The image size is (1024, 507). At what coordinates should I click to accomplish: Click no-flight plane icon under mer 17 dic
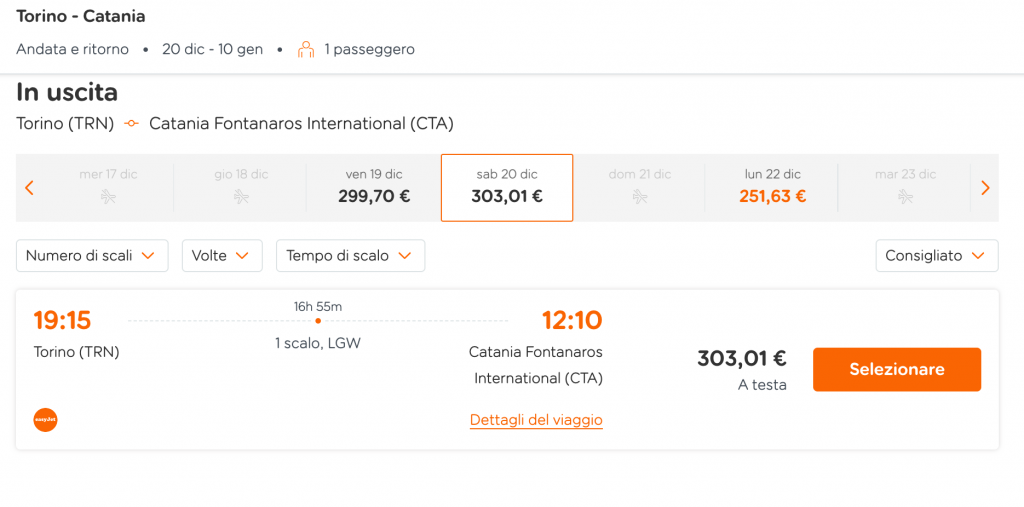click(x=108, y=196)
